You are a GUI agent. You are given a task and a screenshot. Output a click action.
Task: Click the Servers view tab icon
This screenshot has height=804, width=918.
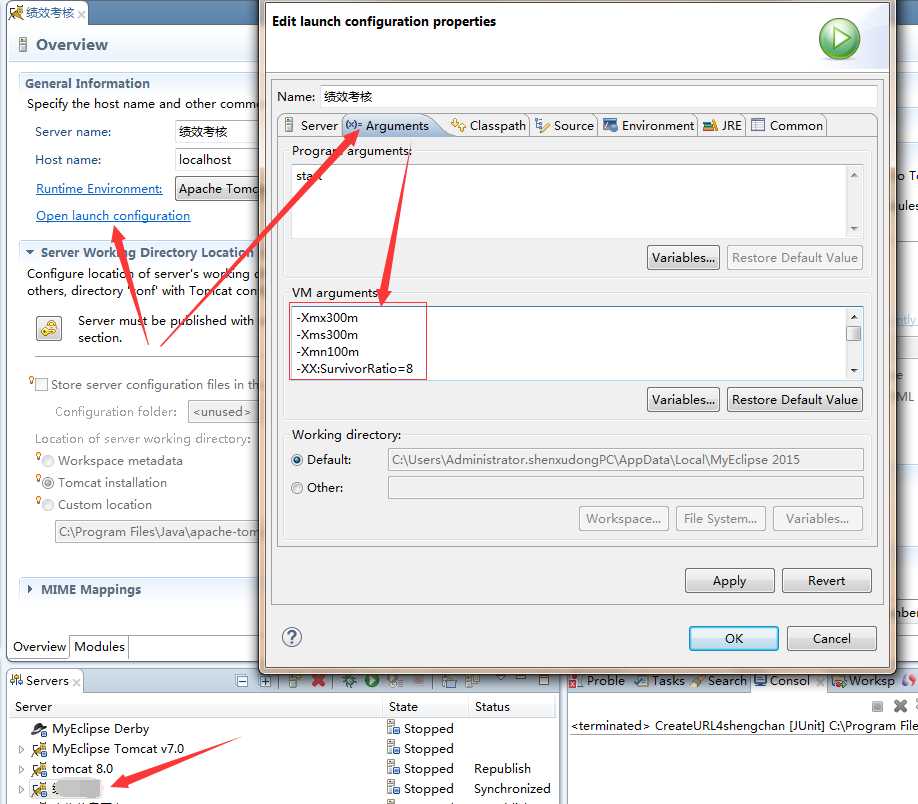click(x=16, y=680)
